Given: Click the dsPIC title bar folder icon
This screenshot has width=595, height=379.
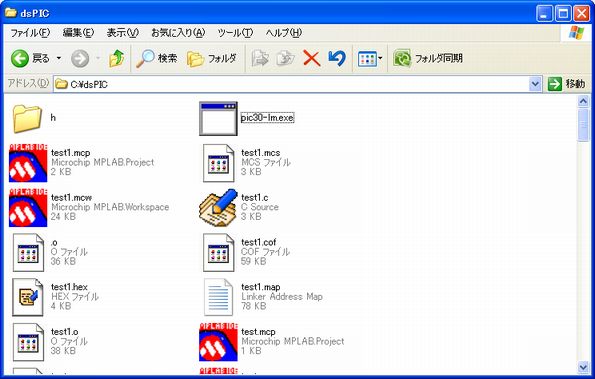Looking at the screenshot, I should (x=11, y=13).
